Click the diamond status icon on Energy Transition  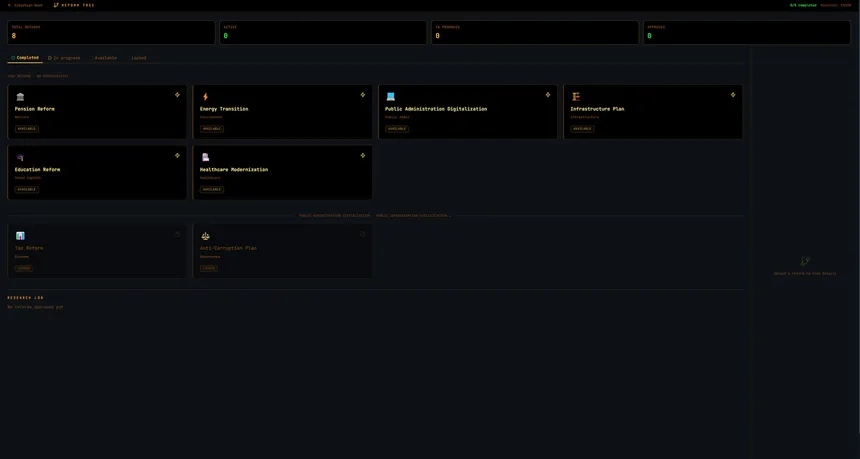click(x=363, y=95)
